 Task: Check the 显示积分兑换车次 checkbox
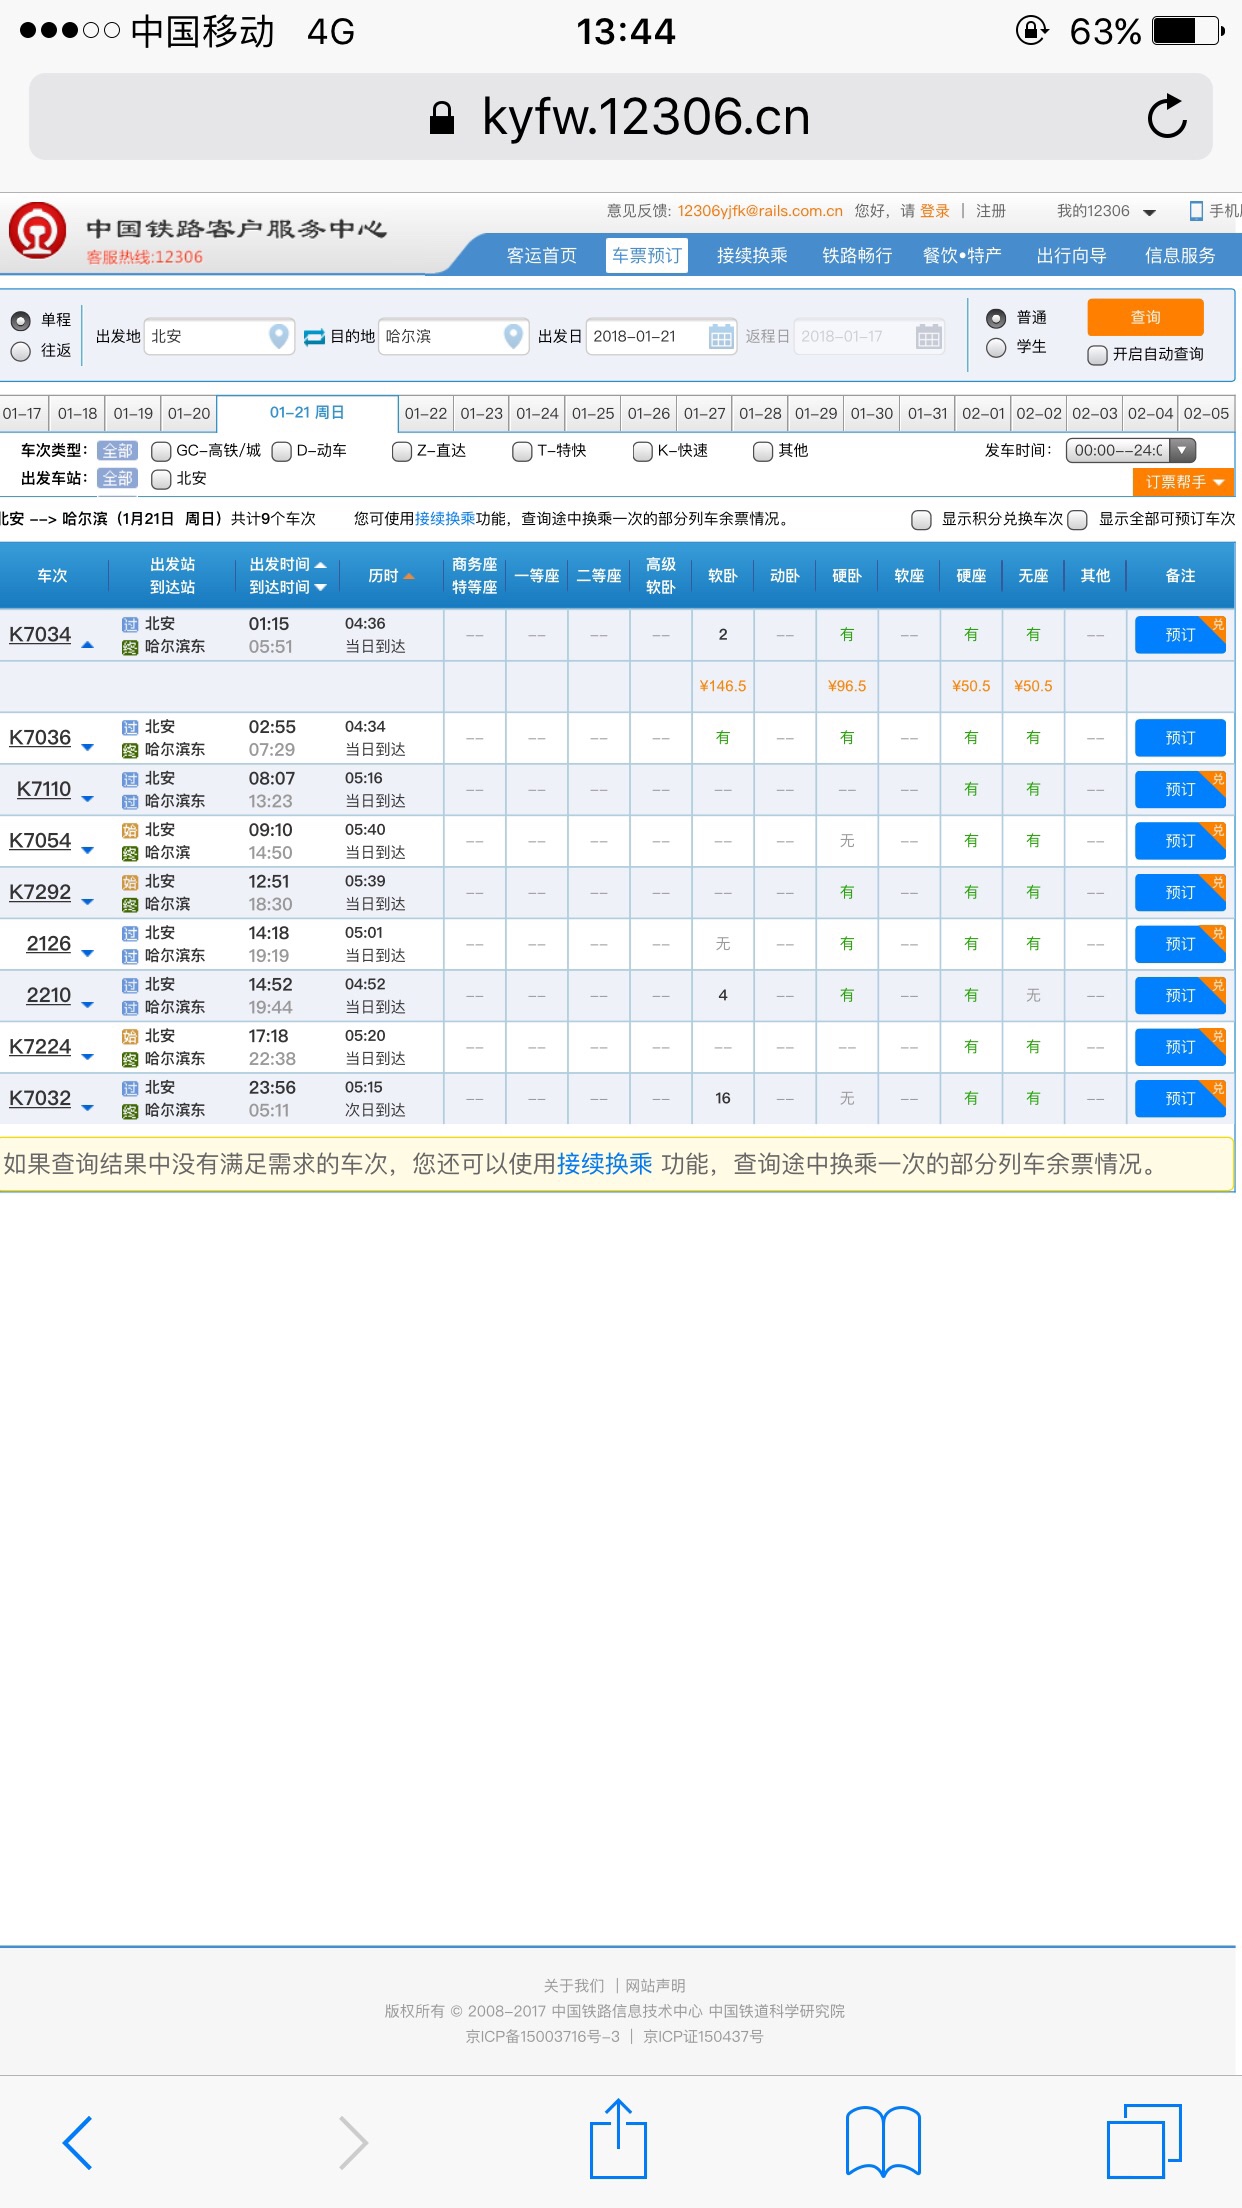[922, 520]
